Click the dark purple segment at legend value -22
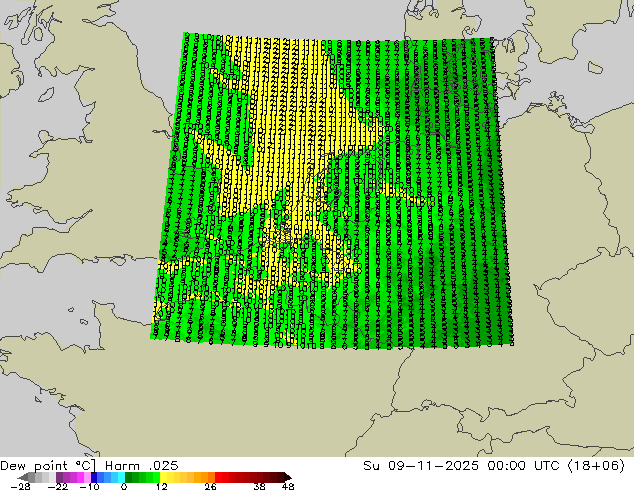Viewport: 634px width, 490px height. tap(59, 477)
